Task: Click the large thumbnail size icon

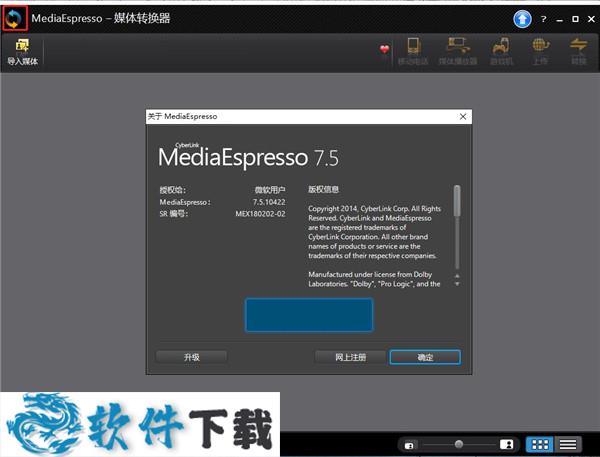Action: click(x=506, y=444)
